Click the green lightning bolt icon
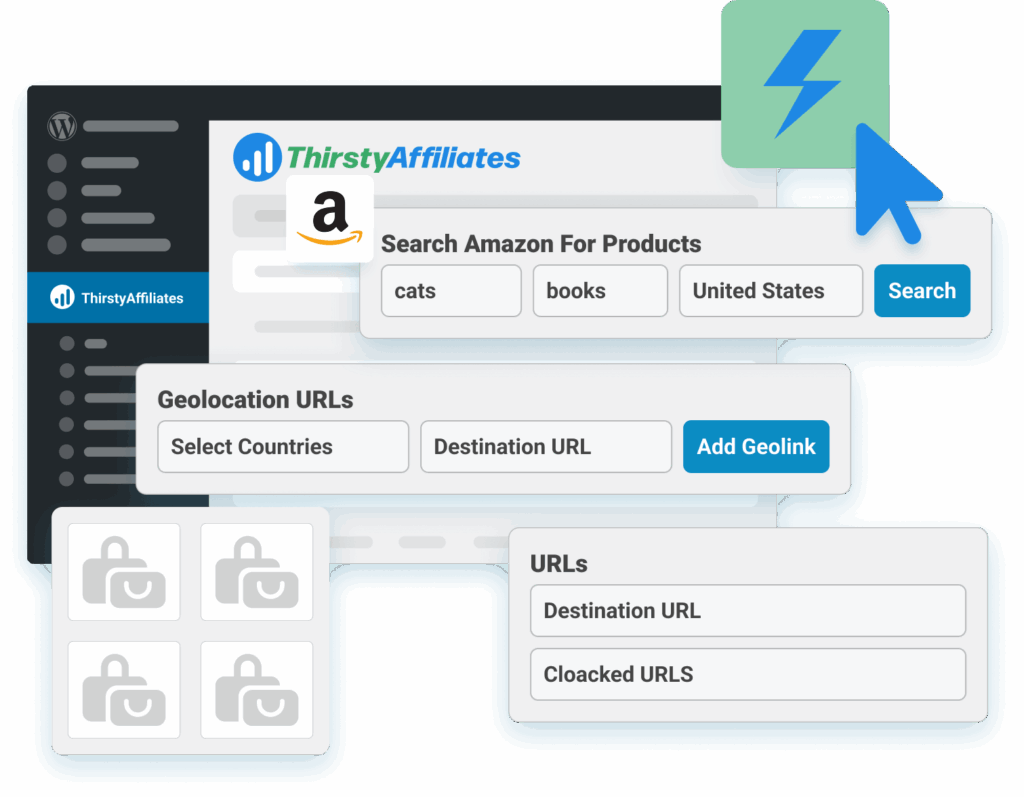1024x797 pixels. [805, 84]
